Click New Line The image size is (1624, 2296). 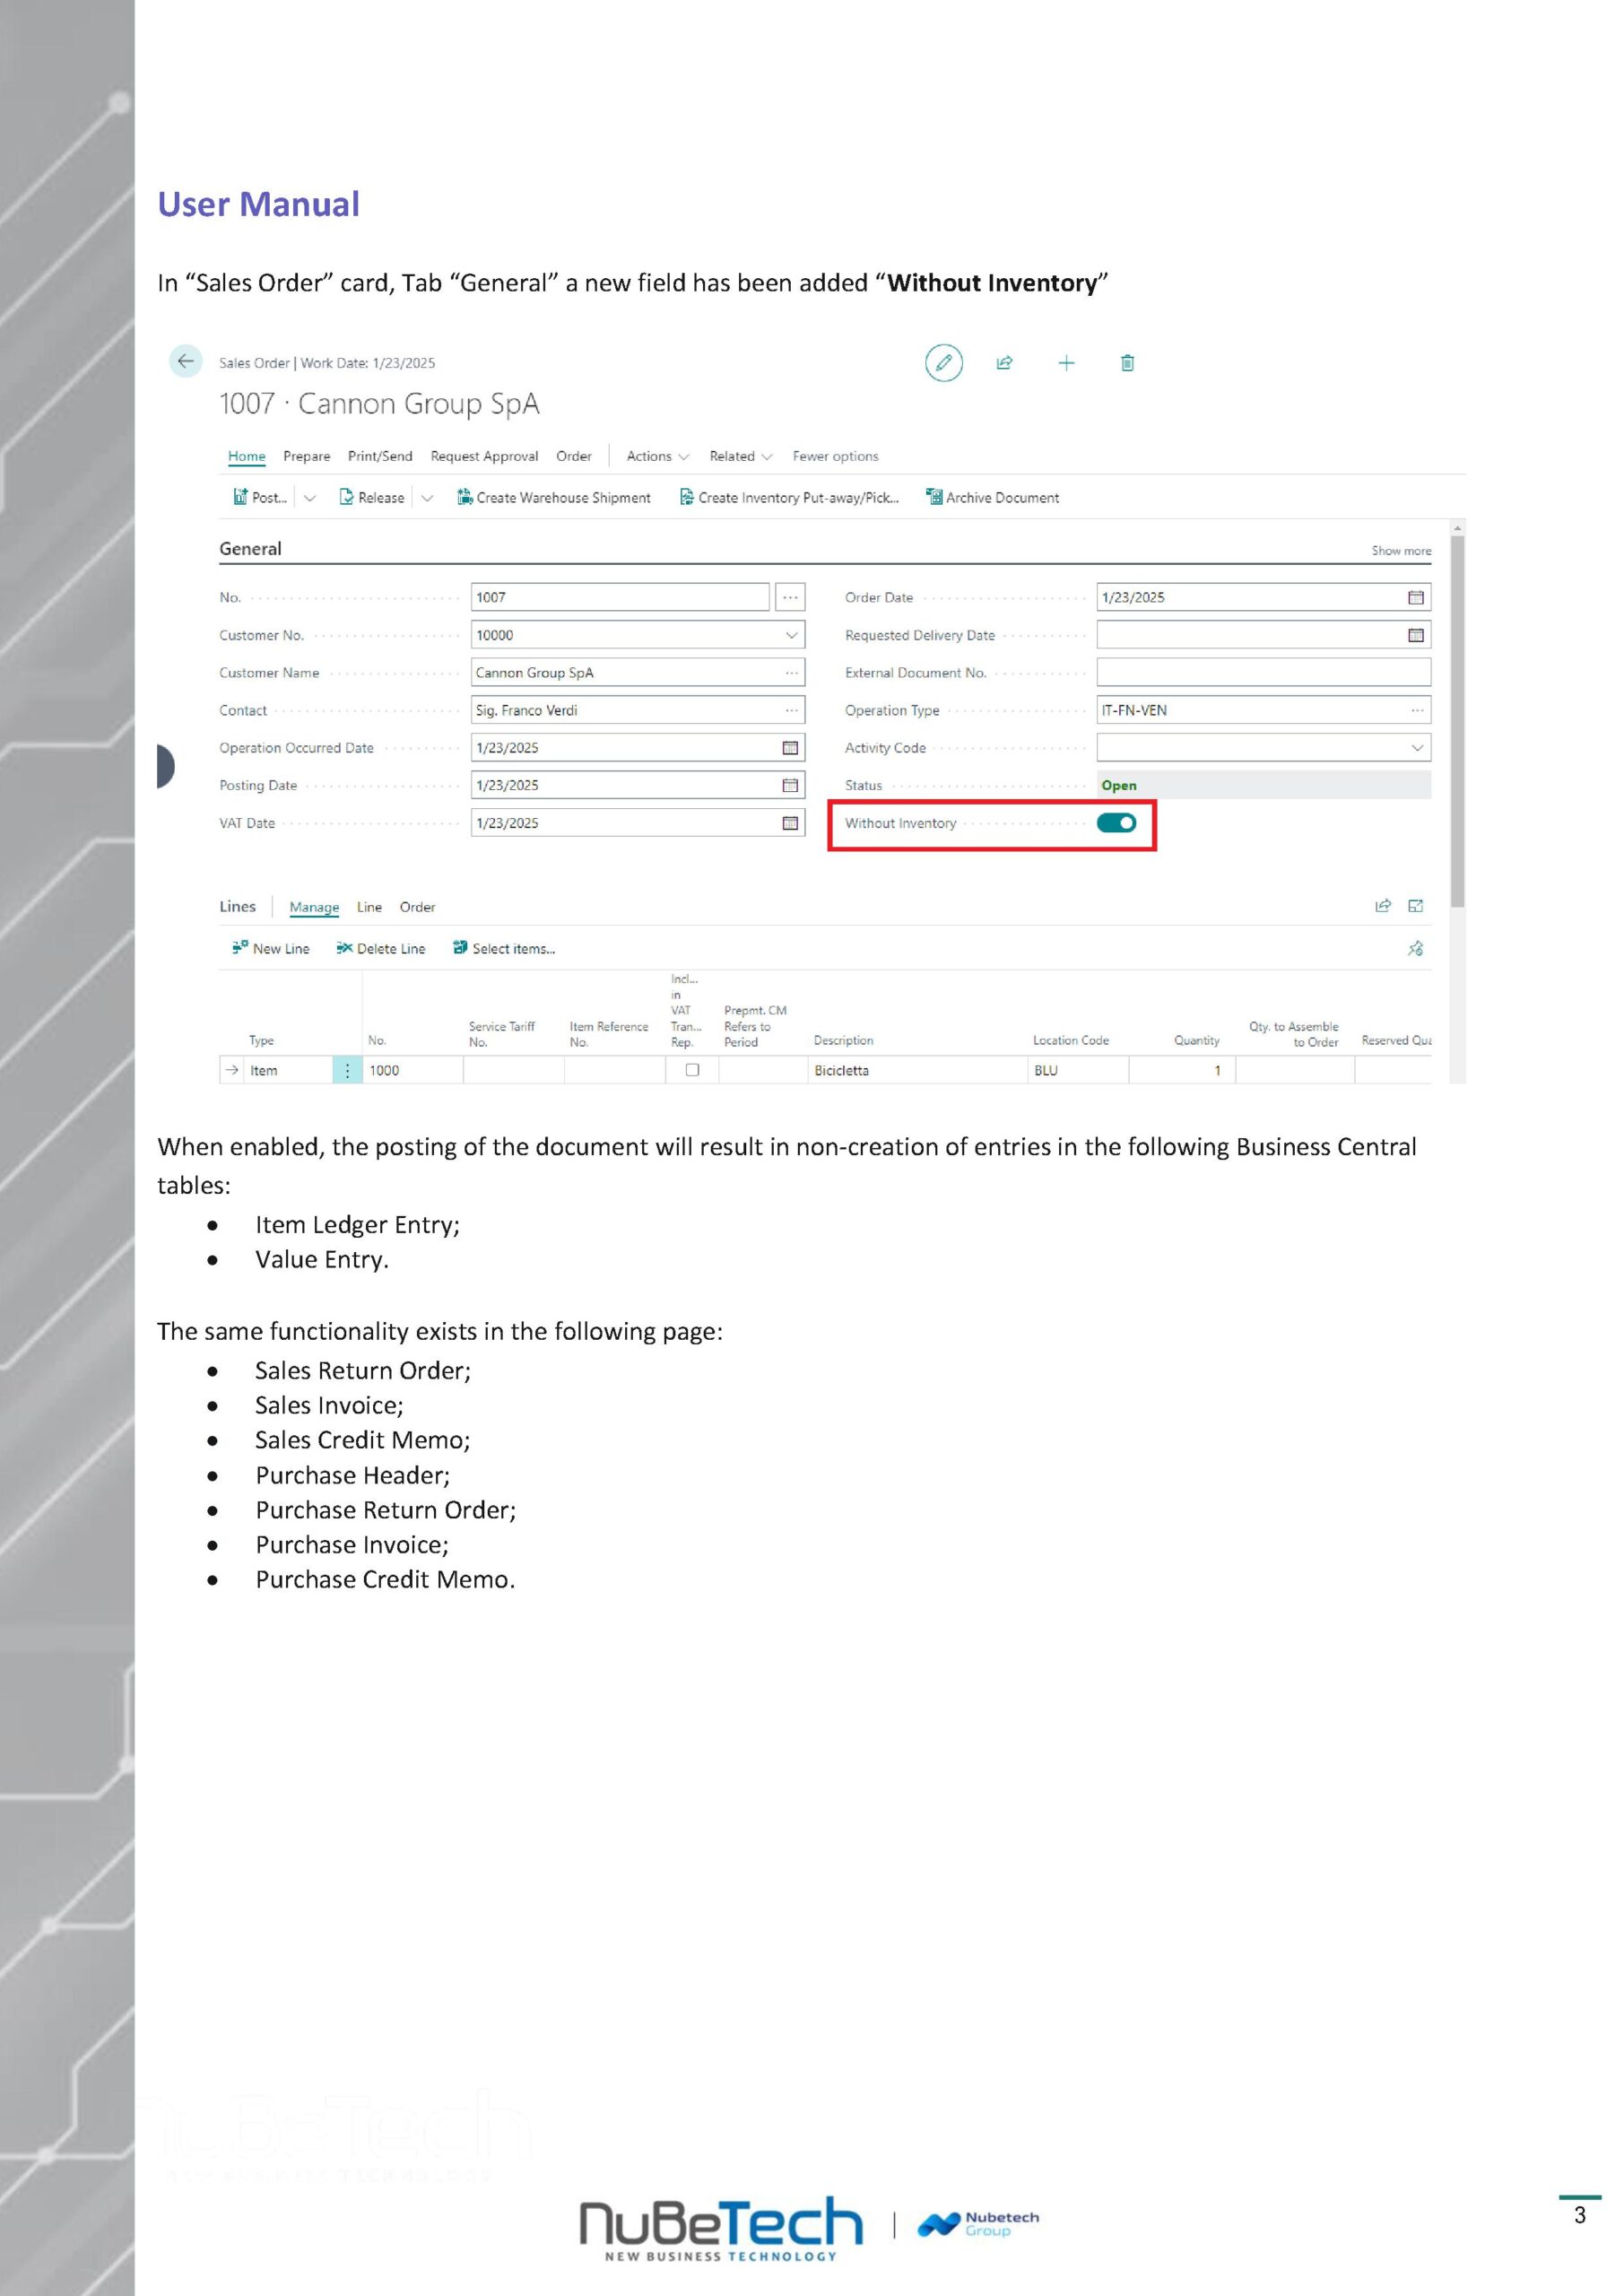[x=271, y=948]
